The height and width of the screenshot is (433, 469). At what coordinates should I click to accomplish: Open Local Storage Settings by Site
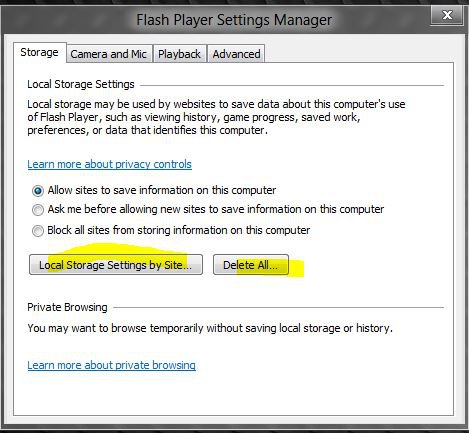tap(116, 265)
